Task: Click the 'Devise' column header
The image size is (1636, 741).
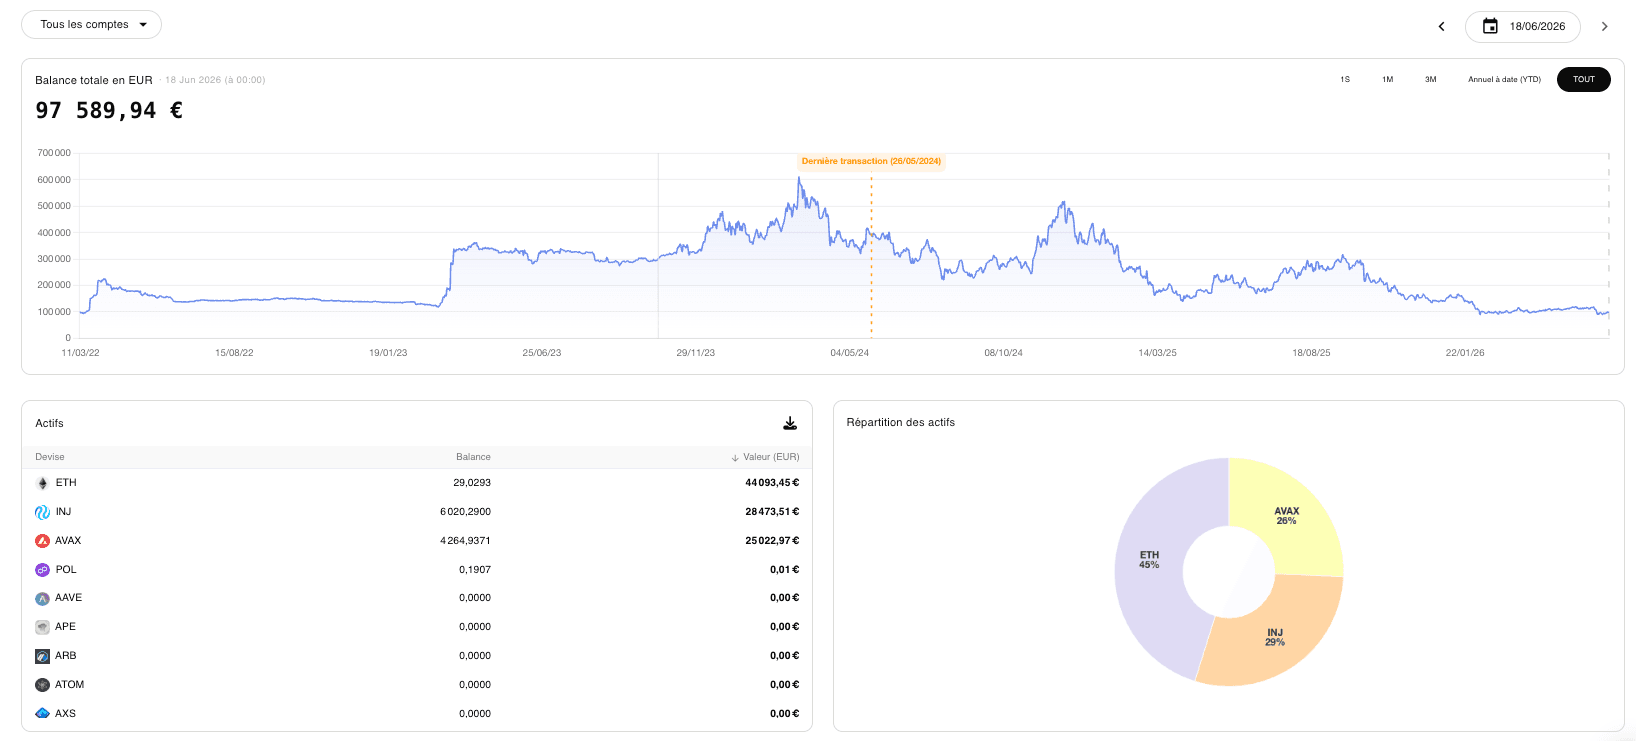Action: coord(50,457)
